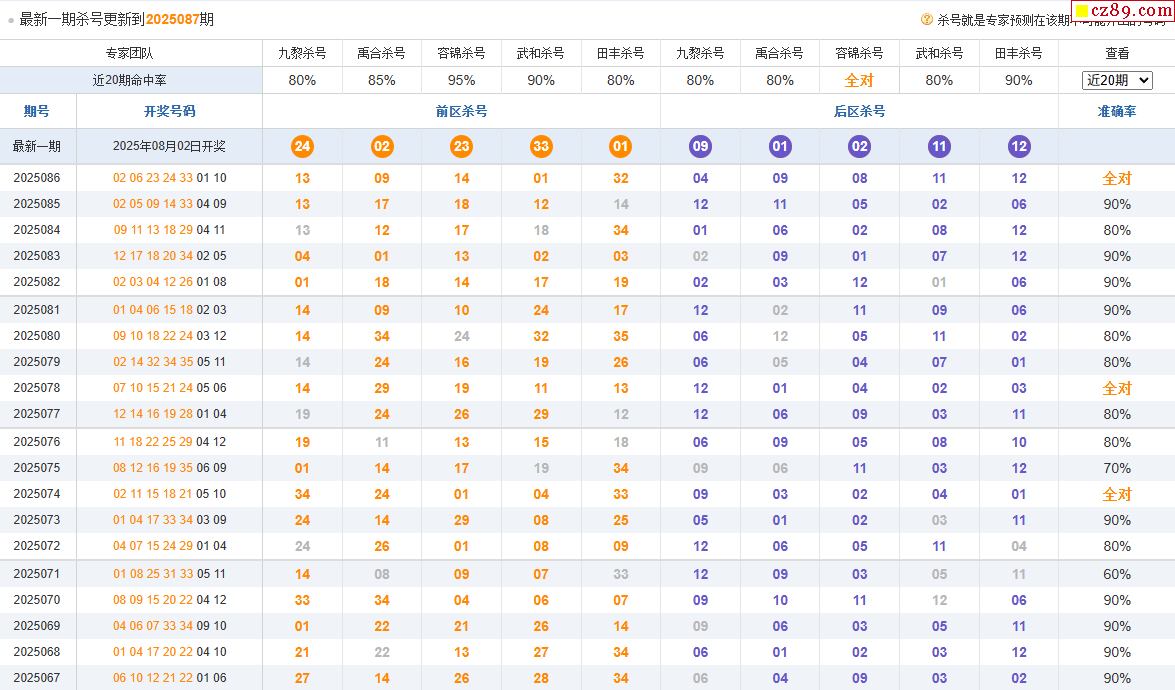1175x690 pixels.
Task: Click period number 2025067
Action: coord(37,678)
